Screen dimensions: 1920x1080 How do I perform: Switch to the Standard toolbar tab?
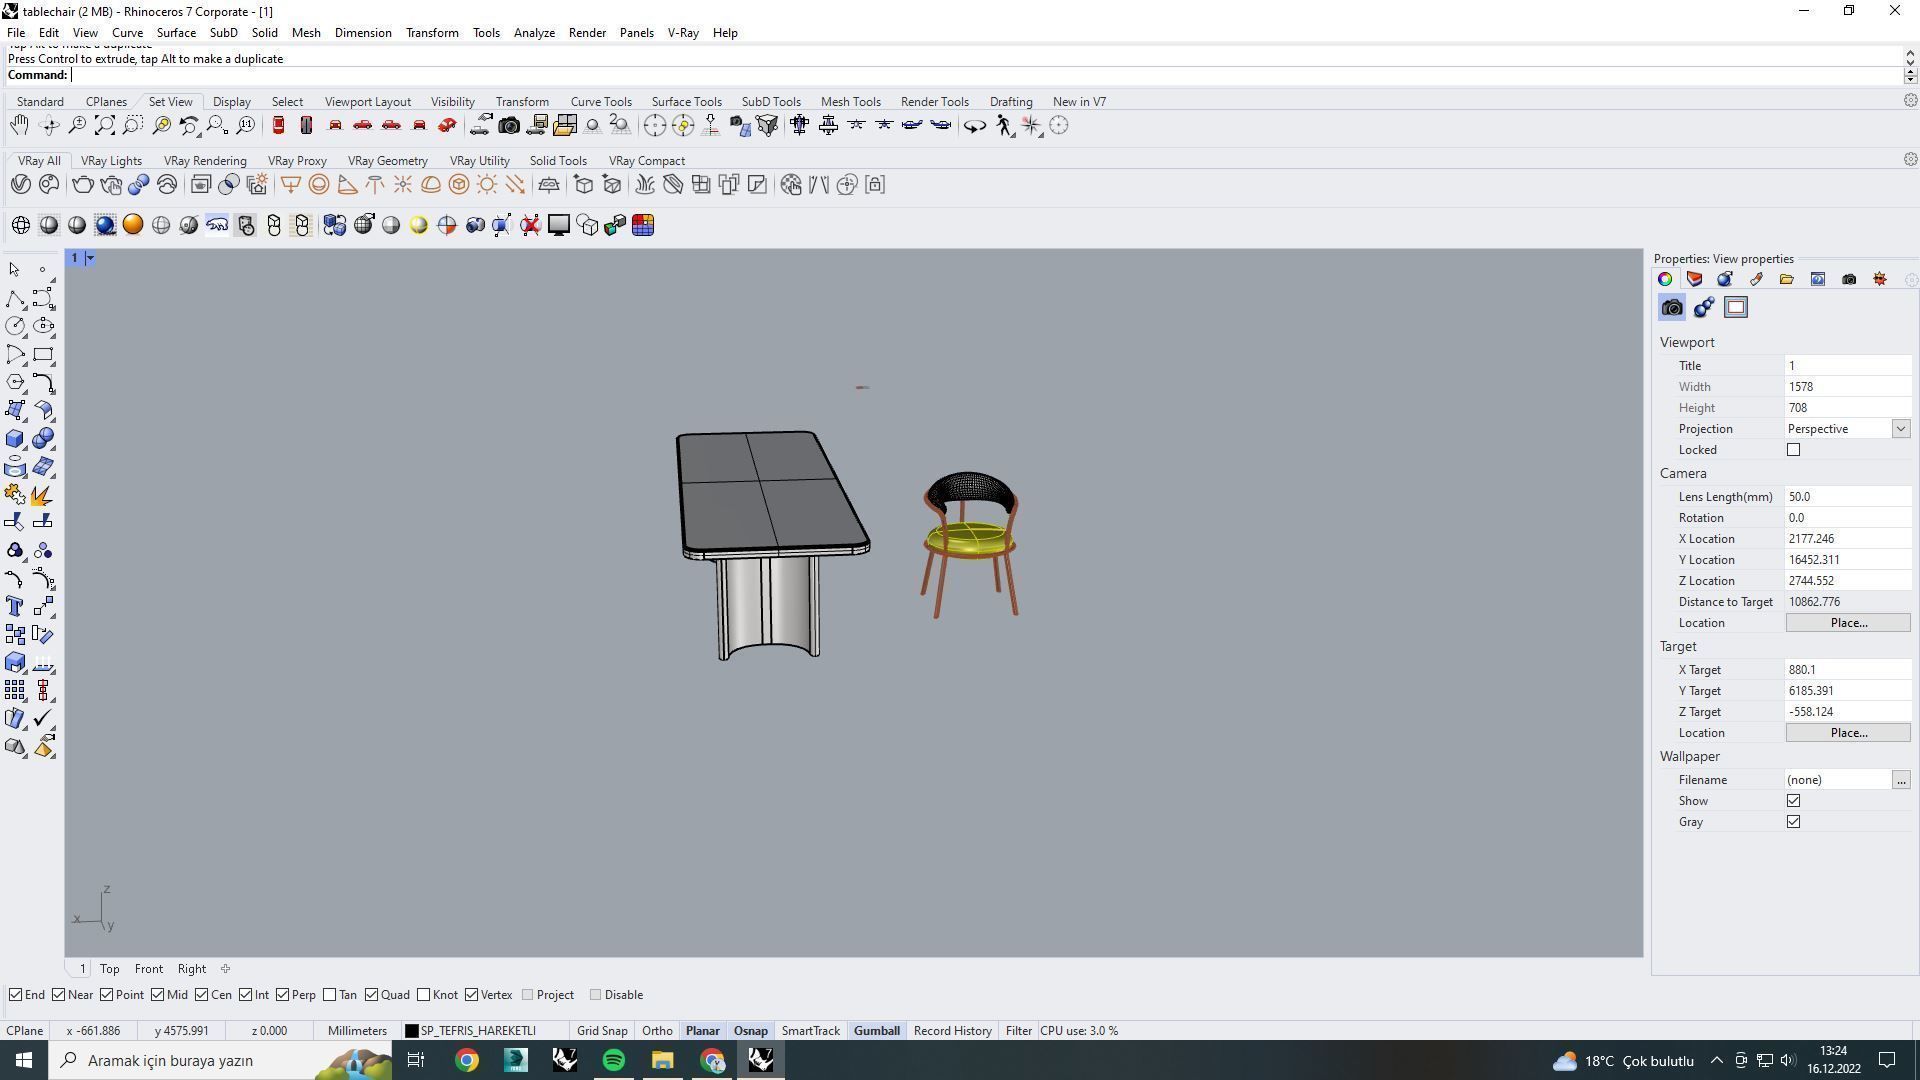coord(40,101)
